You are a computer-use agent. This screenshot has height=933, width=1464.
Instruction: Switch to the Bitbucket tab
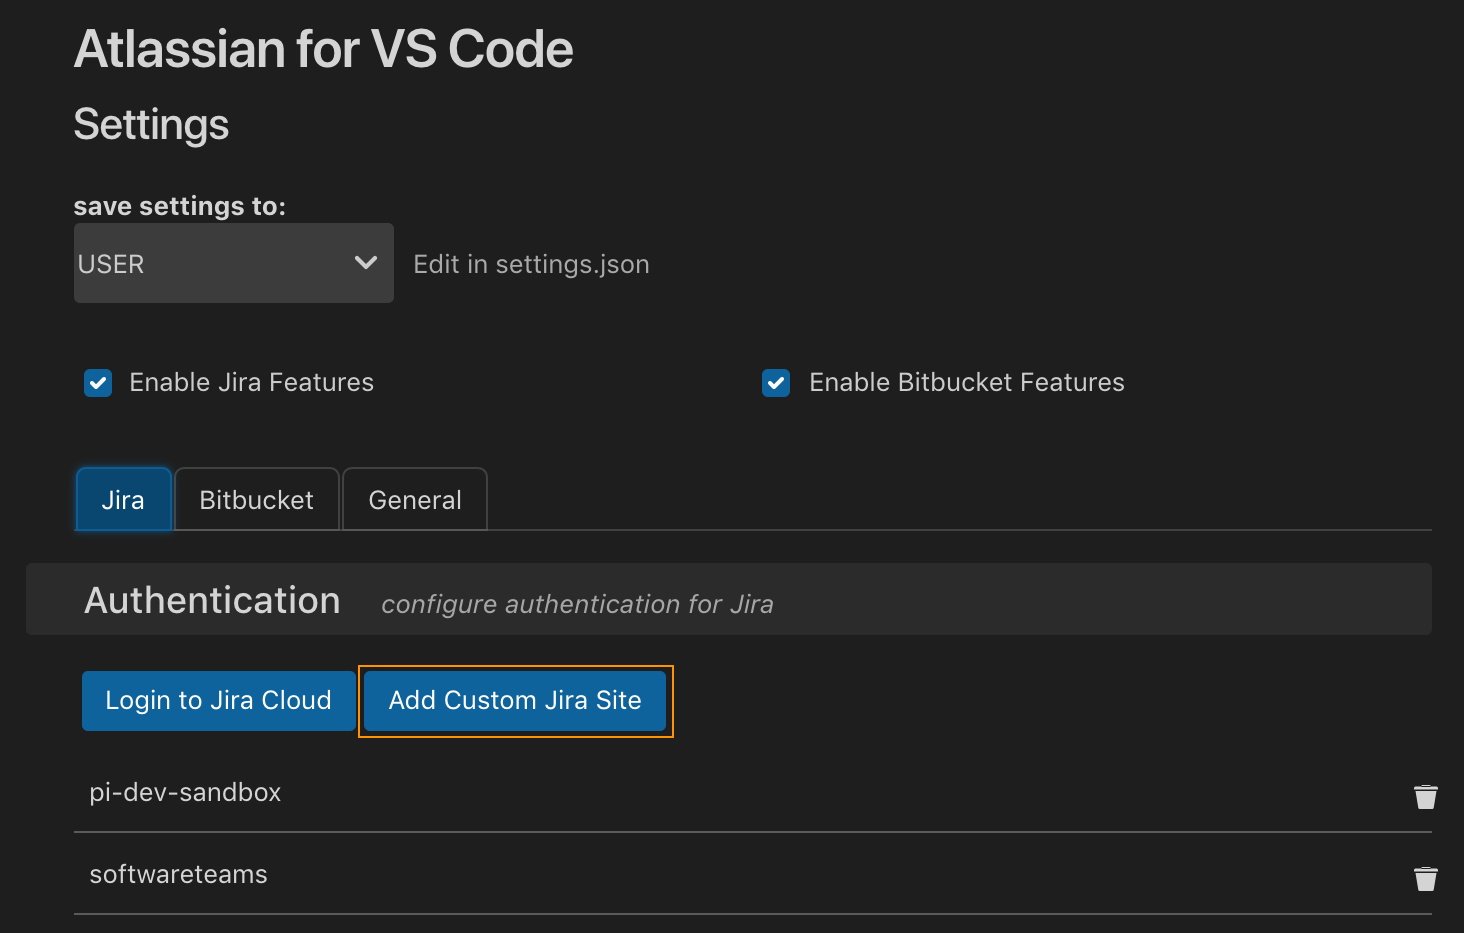click(256, 500)
